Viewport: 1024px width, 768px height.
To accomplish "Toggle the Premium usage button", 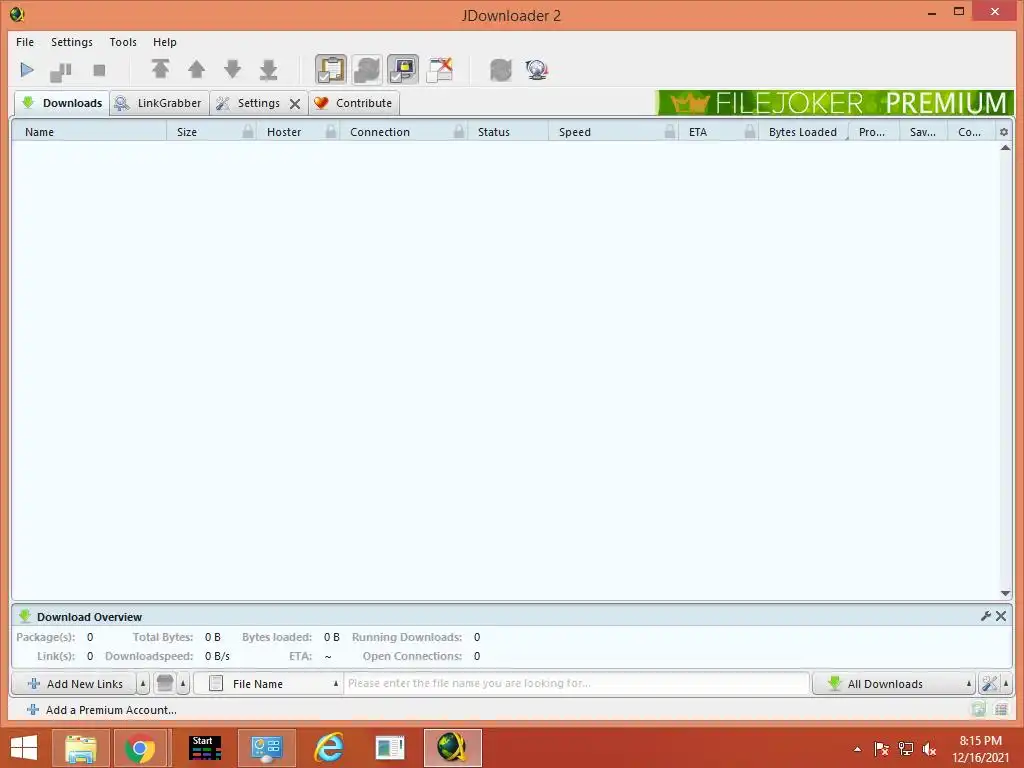I will pos(403,69).
